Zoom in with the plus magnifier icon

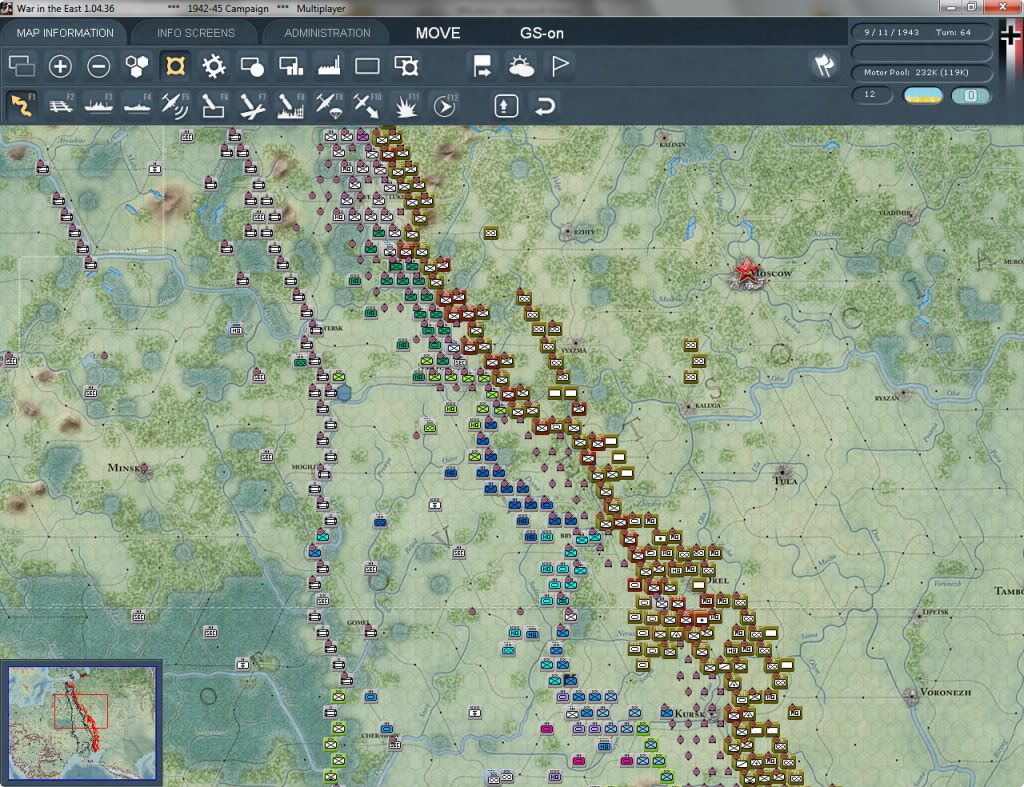point(60,66)
